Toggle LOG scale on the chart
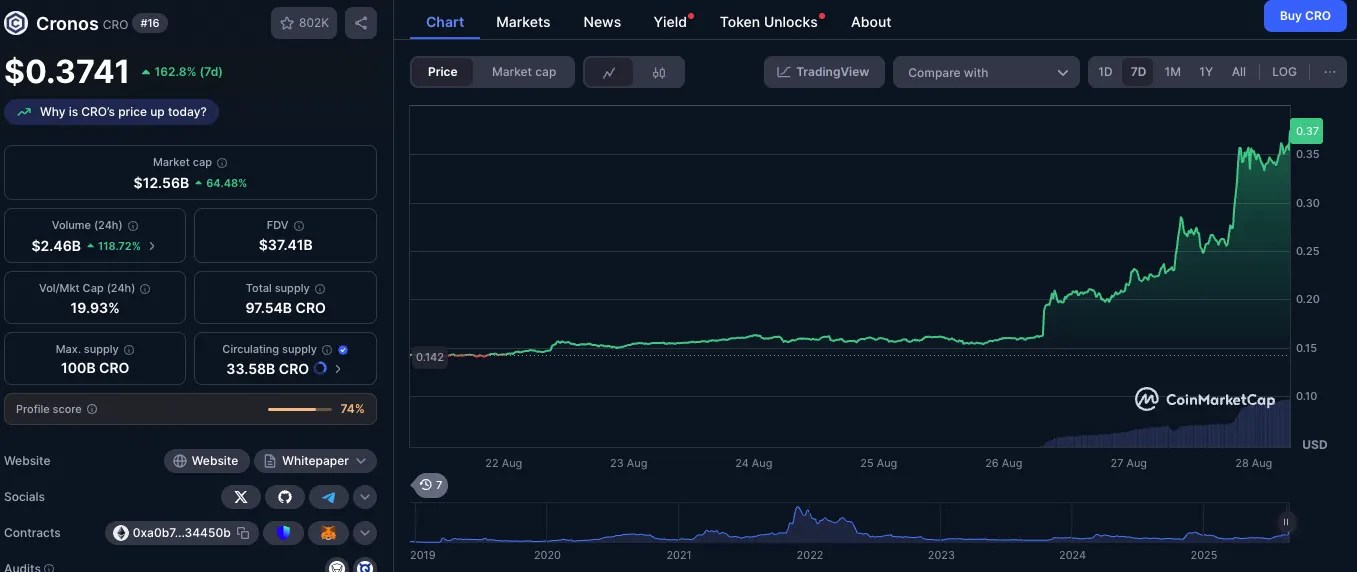 (1284, 72)
